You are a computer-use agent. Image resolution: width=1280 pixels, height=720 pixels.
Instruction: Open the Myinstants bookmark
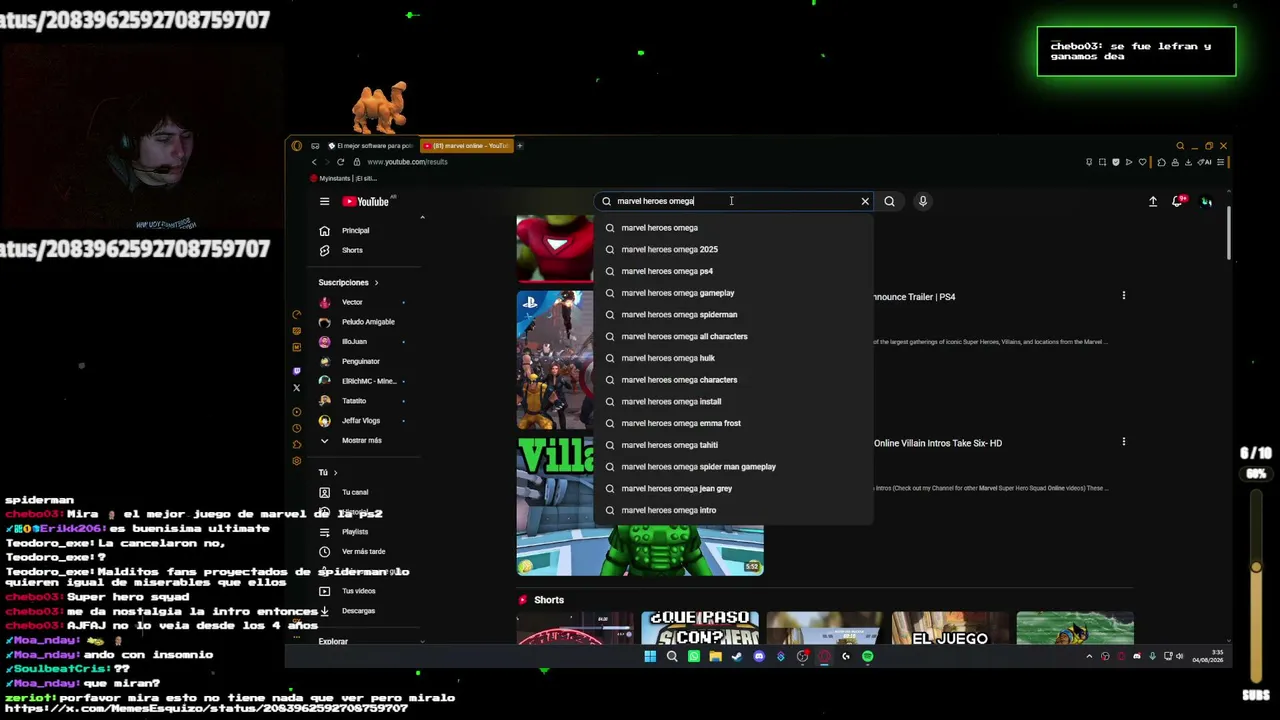point(343,178)
